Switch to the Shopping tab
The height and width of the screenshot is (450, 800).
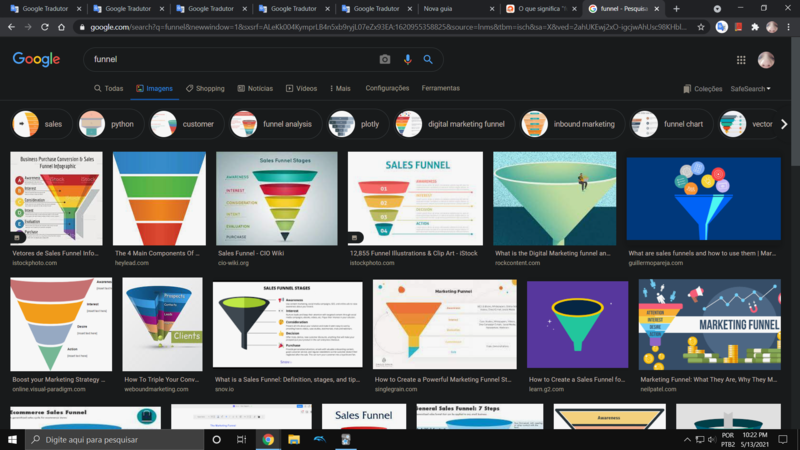click(205, 88)
